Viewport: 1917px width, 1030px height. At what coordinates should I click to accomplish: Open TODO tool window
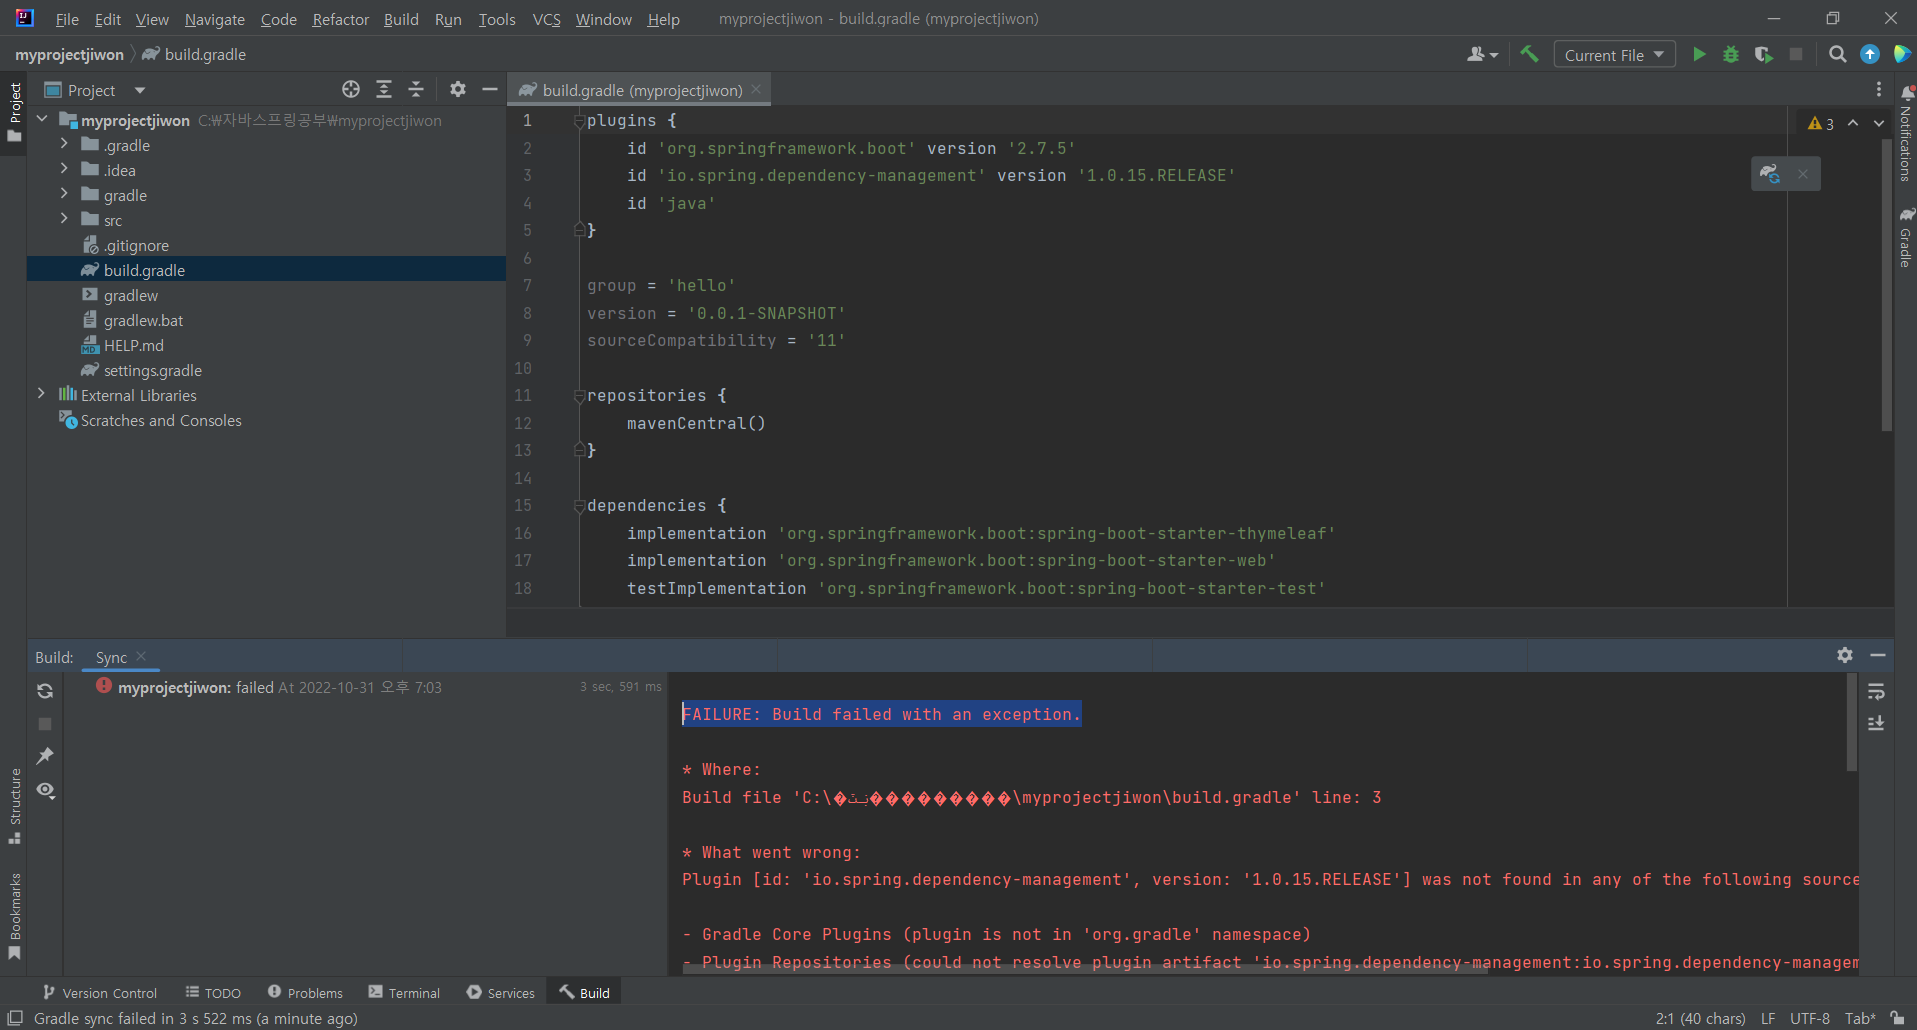[x=213, y=992]
